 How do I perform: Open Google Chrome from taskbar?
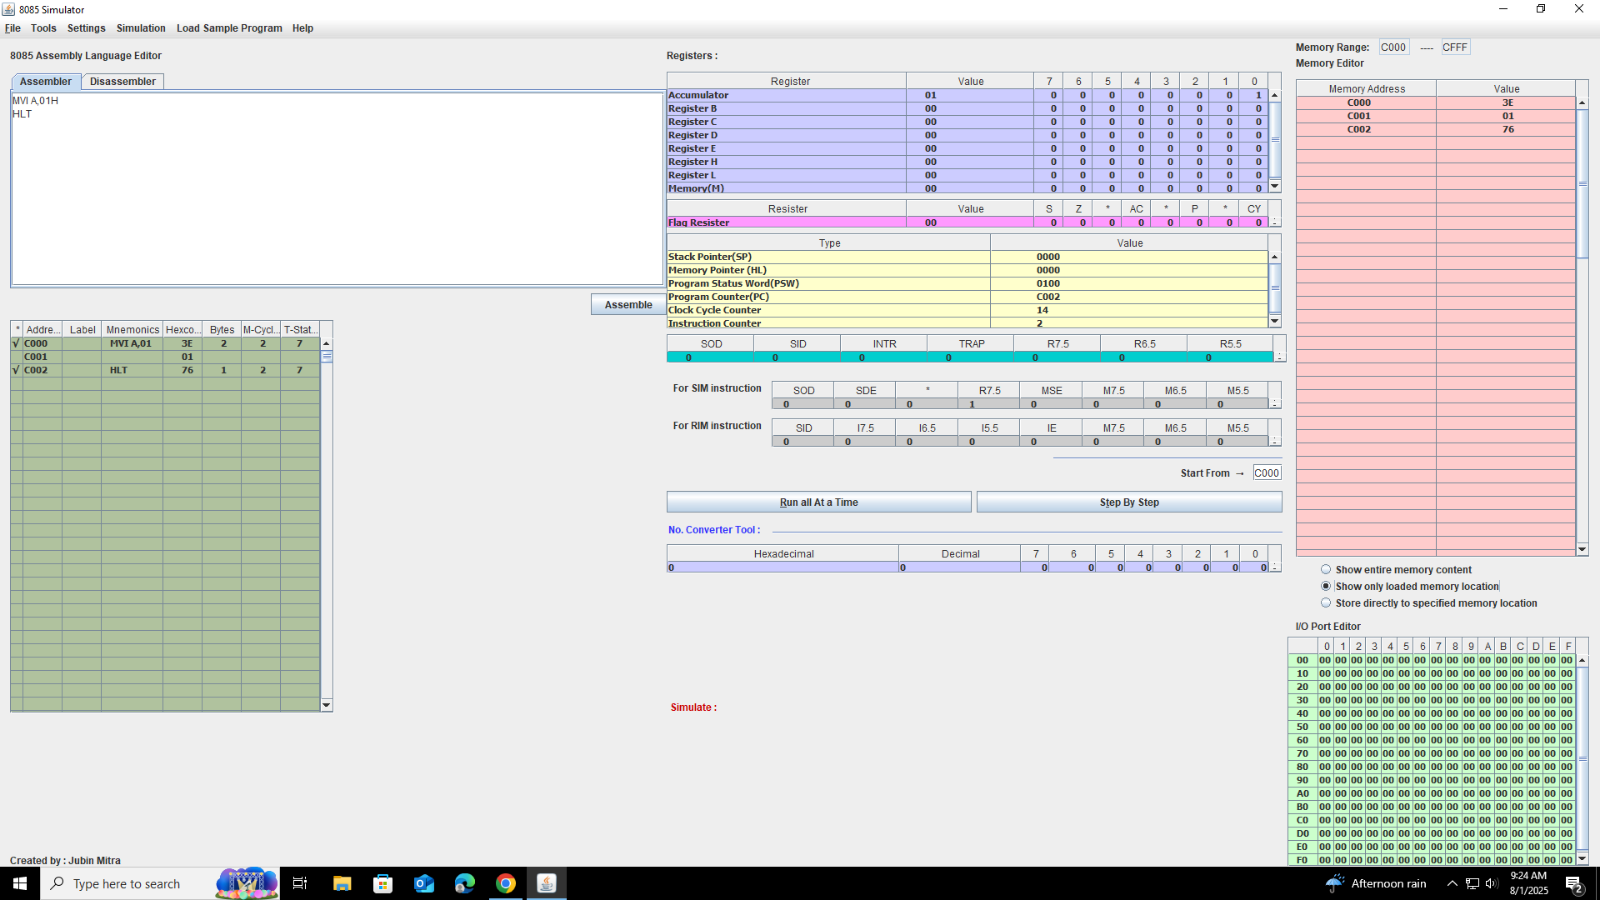506,883
